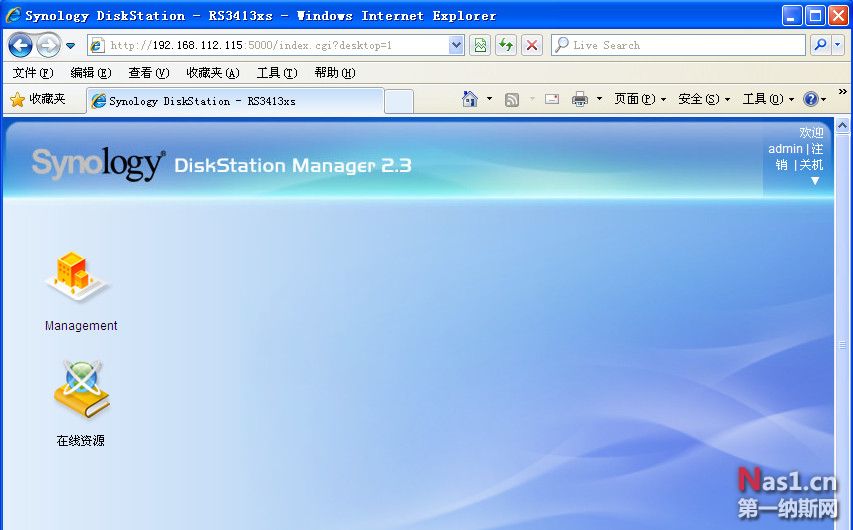Screen dimensions: 853x530
Task: Open a new blank tab
Action: [x=399, y=102]
